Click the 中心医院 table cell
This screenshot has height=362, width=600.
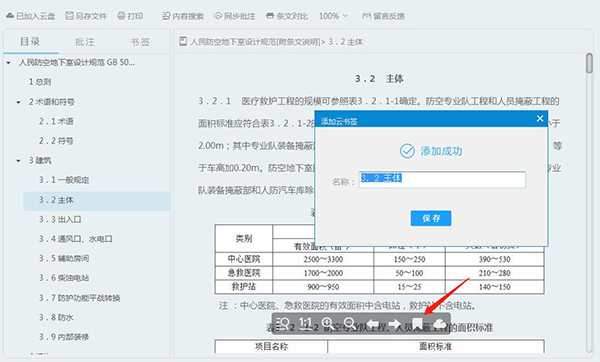pos(244,259)
